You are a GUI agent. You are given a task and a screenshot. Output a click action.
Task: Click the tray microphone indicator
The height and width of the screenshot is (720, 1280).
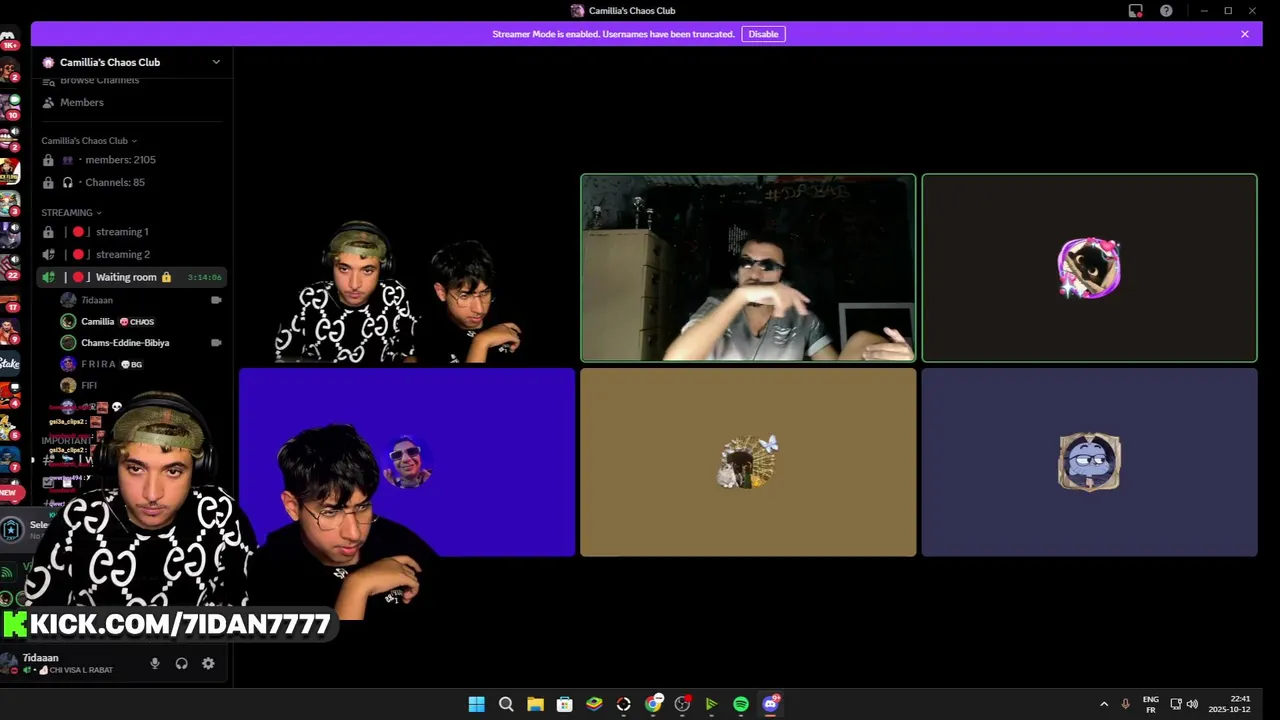1126,704
